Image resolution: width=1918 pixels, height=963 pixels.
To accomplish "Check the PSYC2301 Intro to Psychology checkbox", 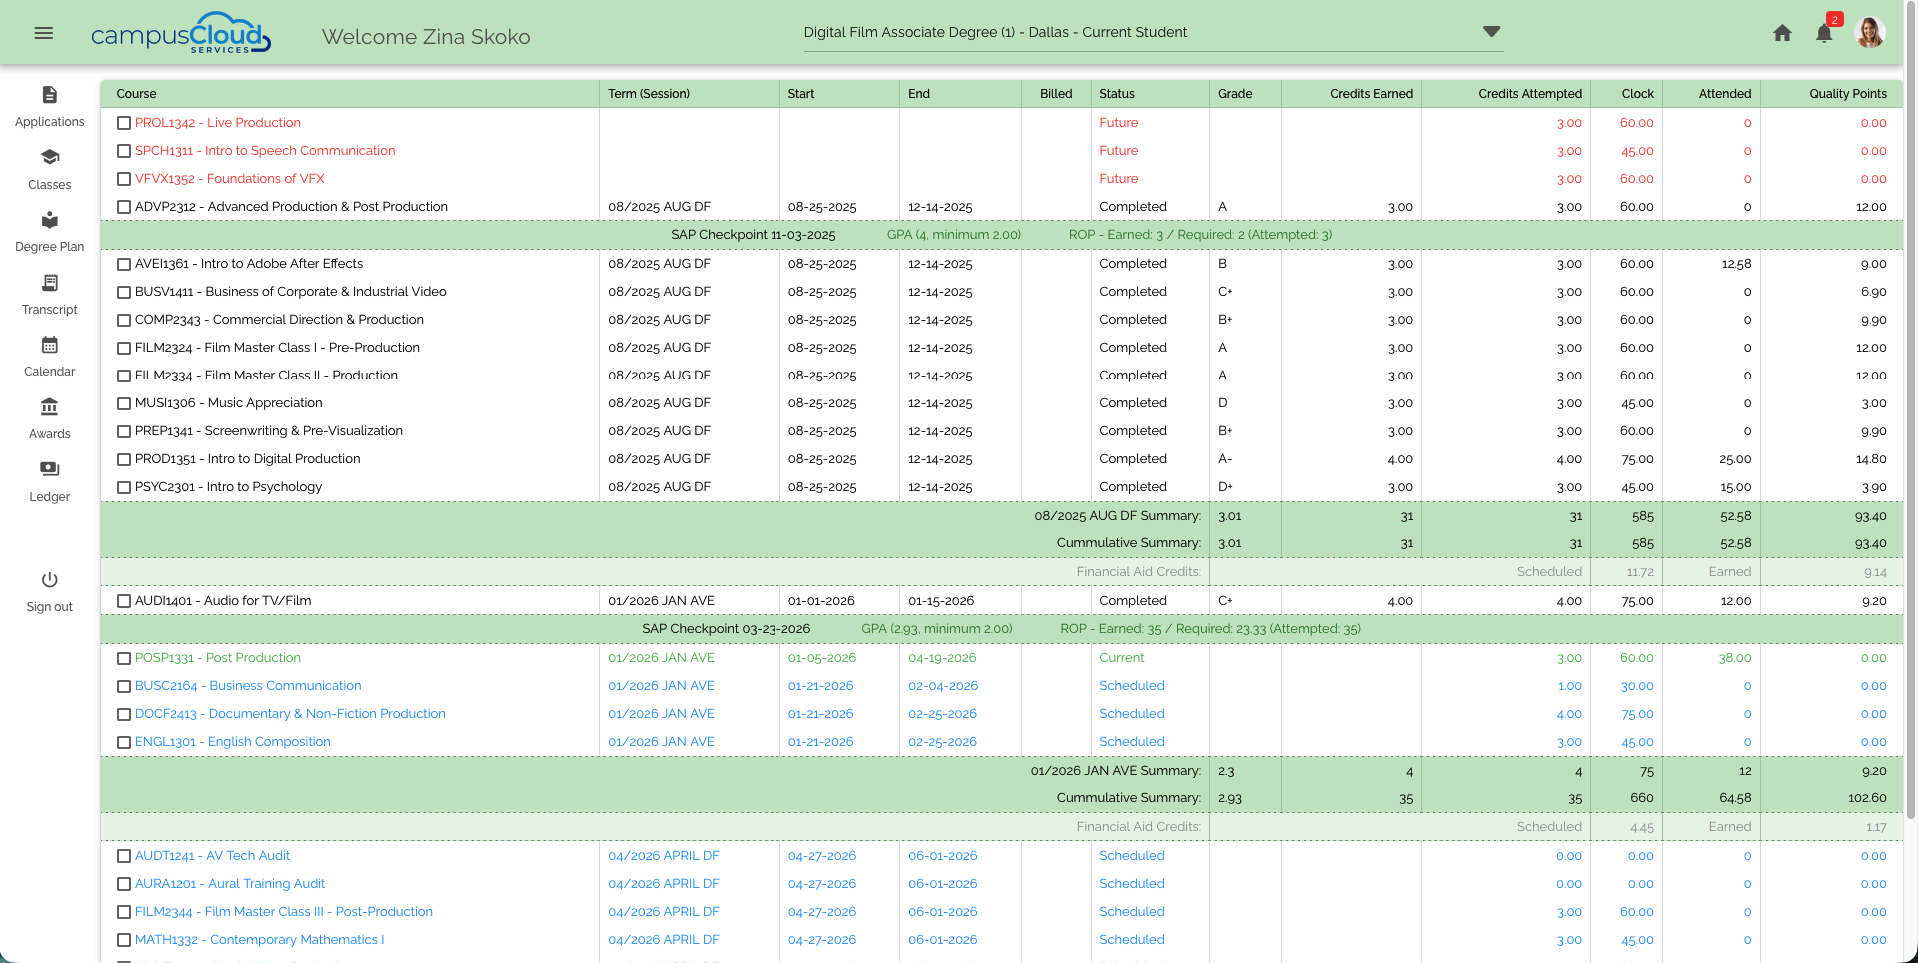I will [x=124, y=488].
